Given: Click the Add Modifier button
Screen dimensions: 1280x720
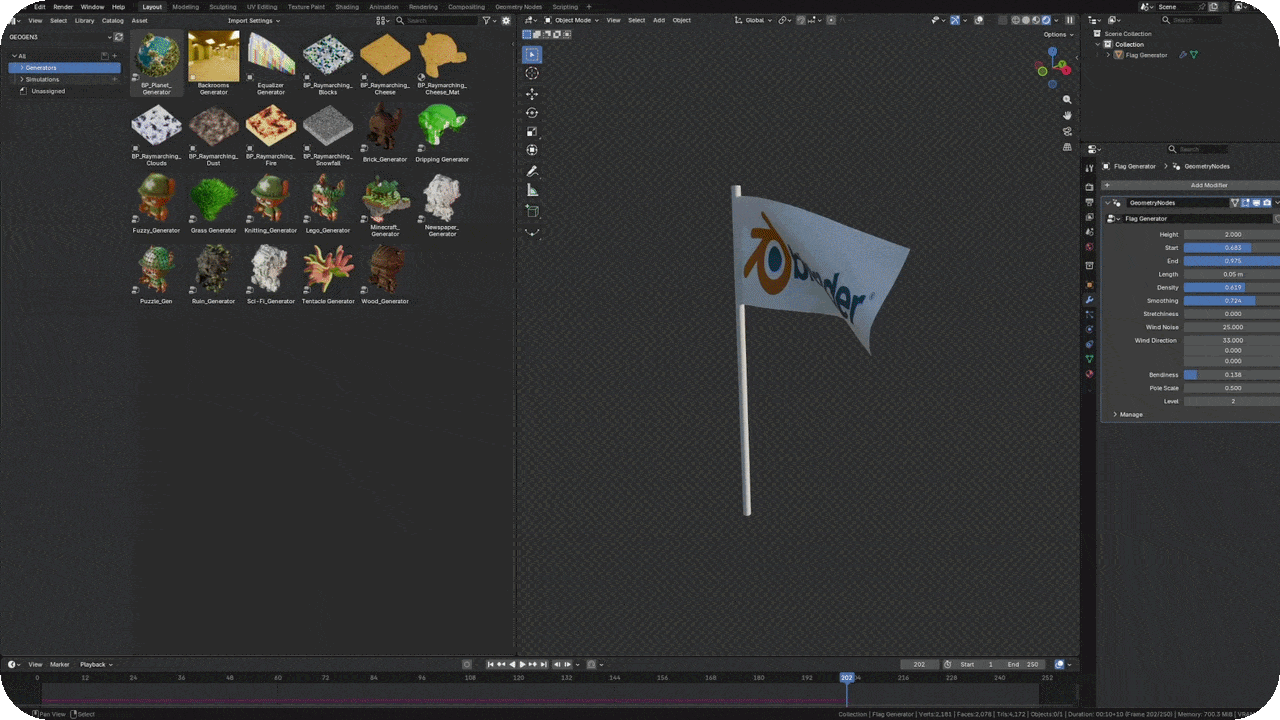Looking at the screenshot, I should (1209, 185).
